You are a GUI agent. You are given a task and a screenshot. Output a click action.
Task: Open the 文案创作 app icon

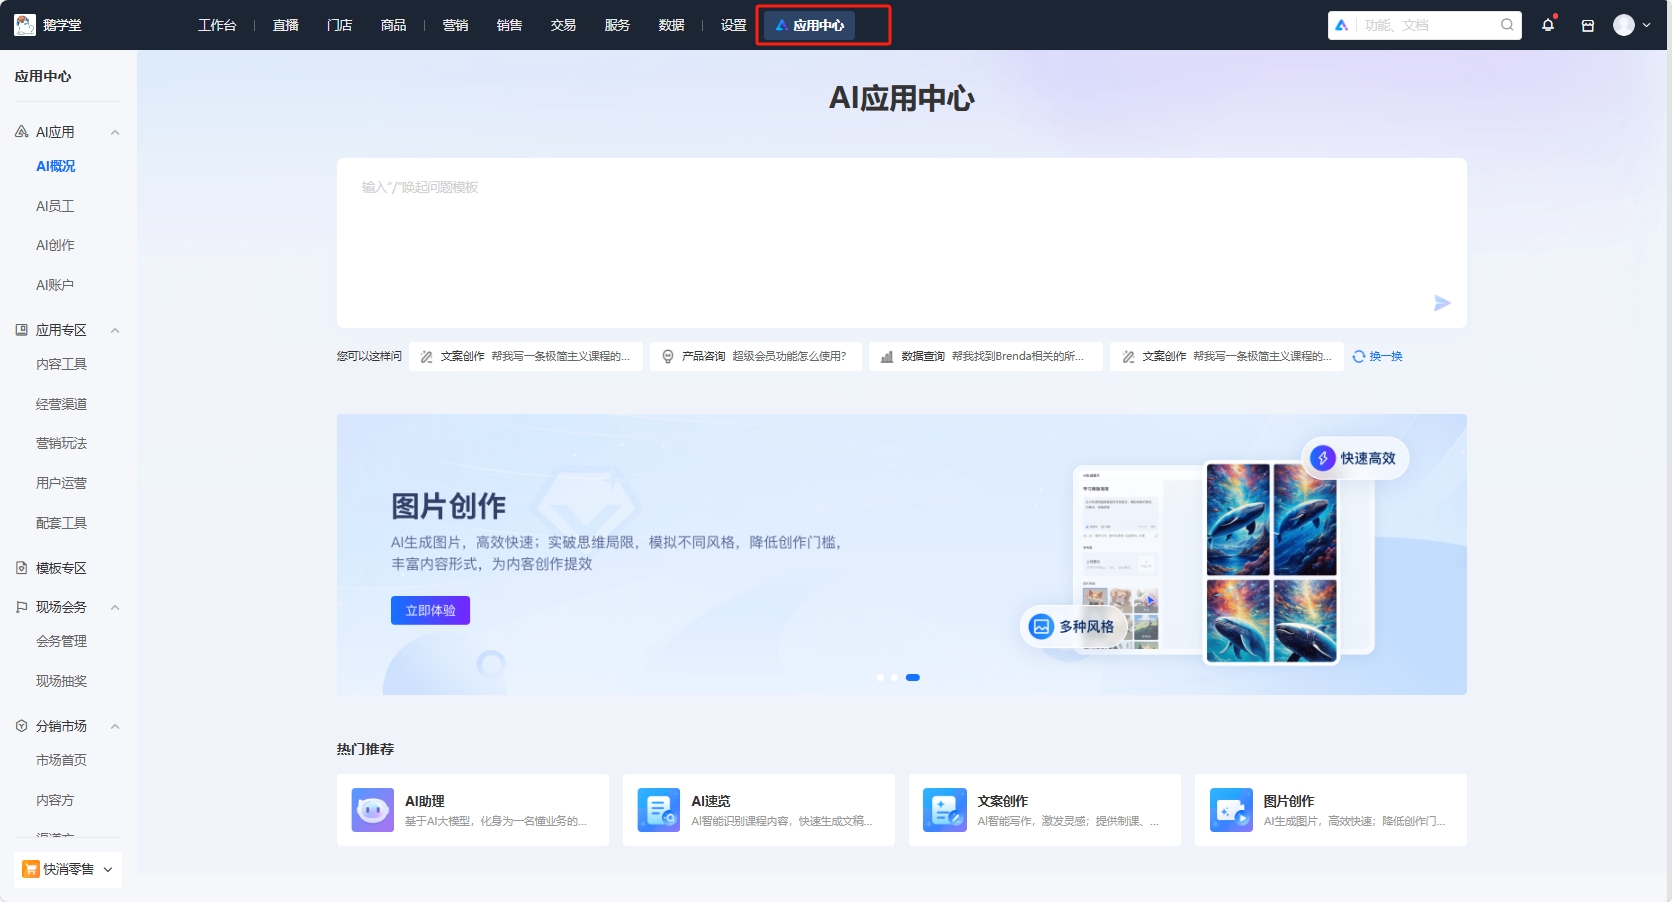tap(943, 810)
